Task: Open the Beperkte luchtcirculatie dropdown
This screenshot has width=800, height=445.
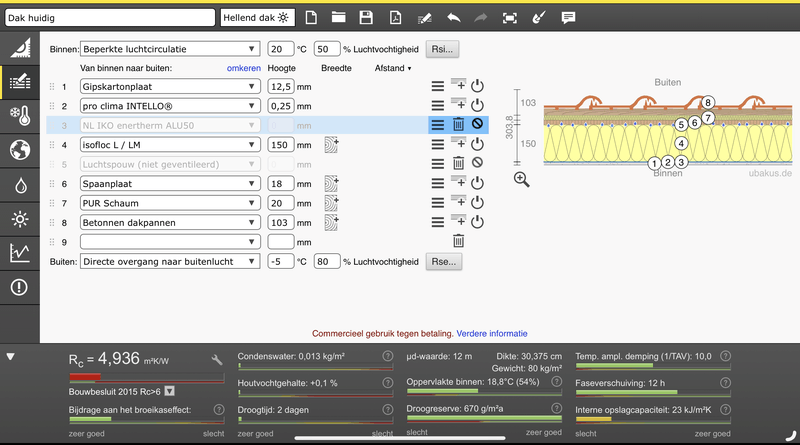Action: click(x=170, y=49)
